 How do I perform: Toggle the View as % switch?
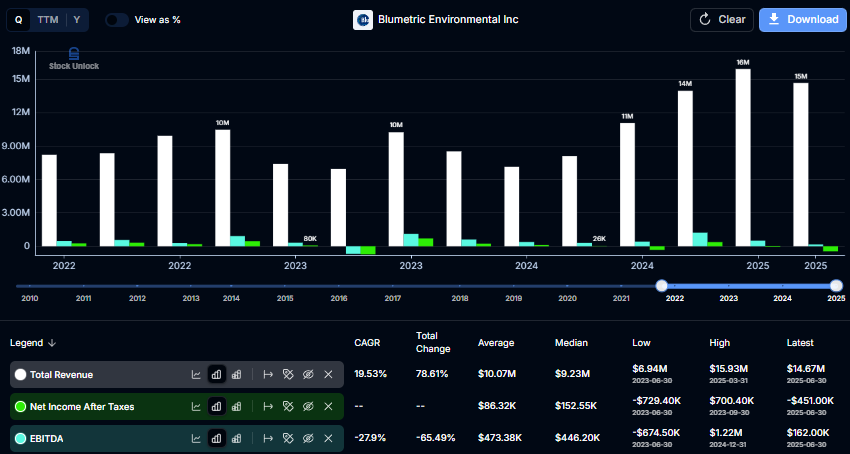click(117, 20)
